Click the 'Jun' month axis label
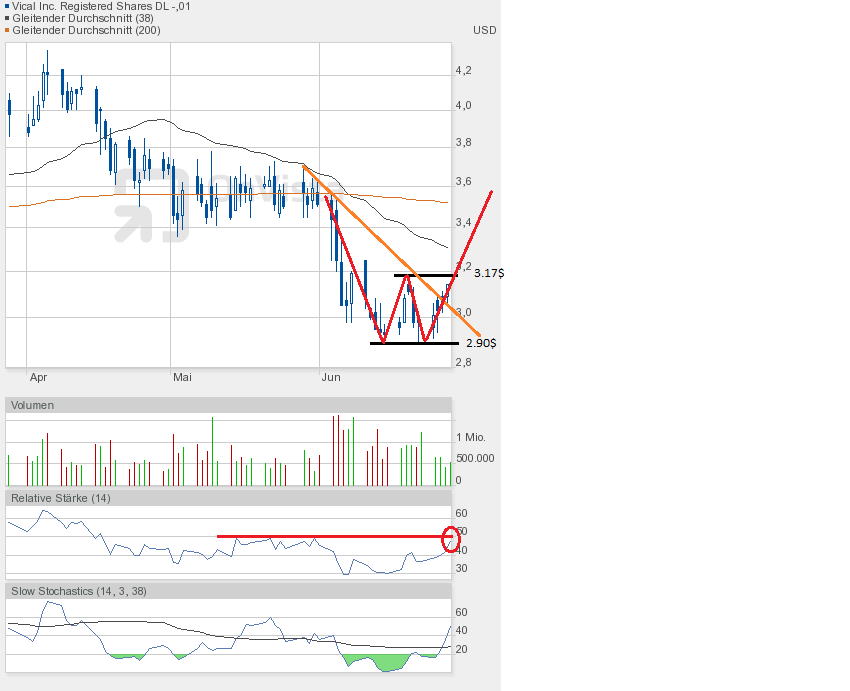This screenshot has height=691, width=850. (x=331, y=378)
